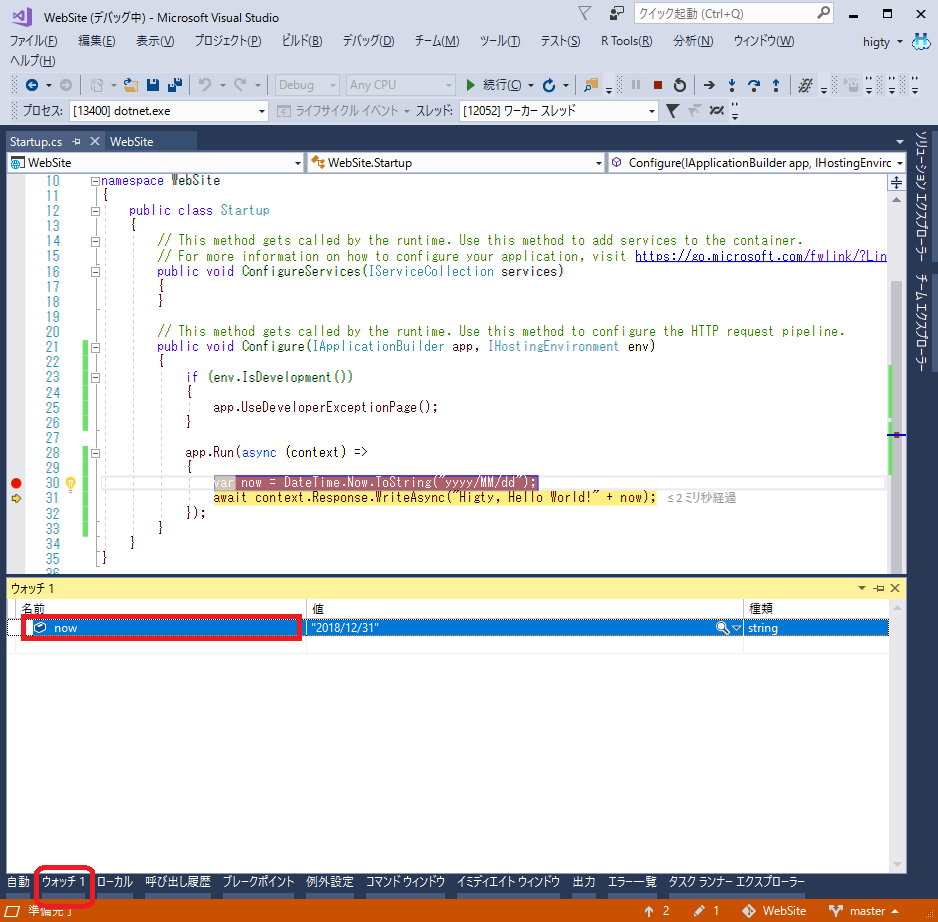Click the pencil pending-changes icon in status bar
Image resolution: width=938 pixels, height=922 pixels.
[x=699, y=911]
